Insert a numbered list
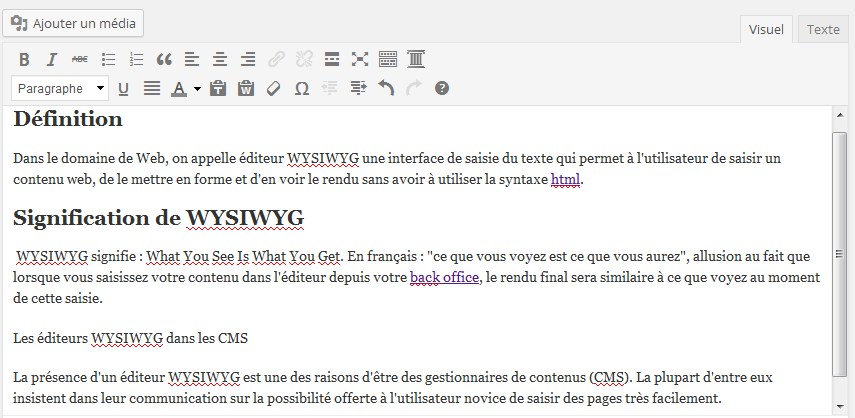The image size is (855, 418). pyautogui.click(x=136, y=59)
